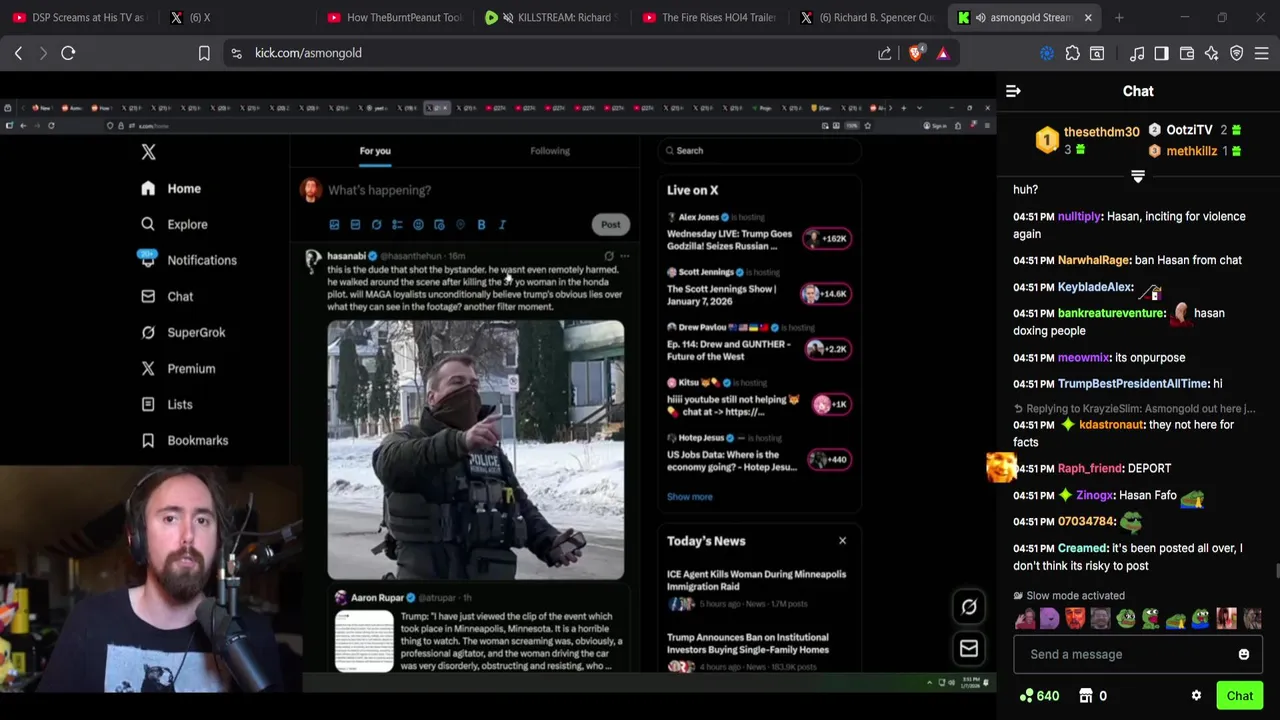Open the TrumpBestPresidentAllTime username in chat
1280x720 pixels.
(x=1133, y=384)
